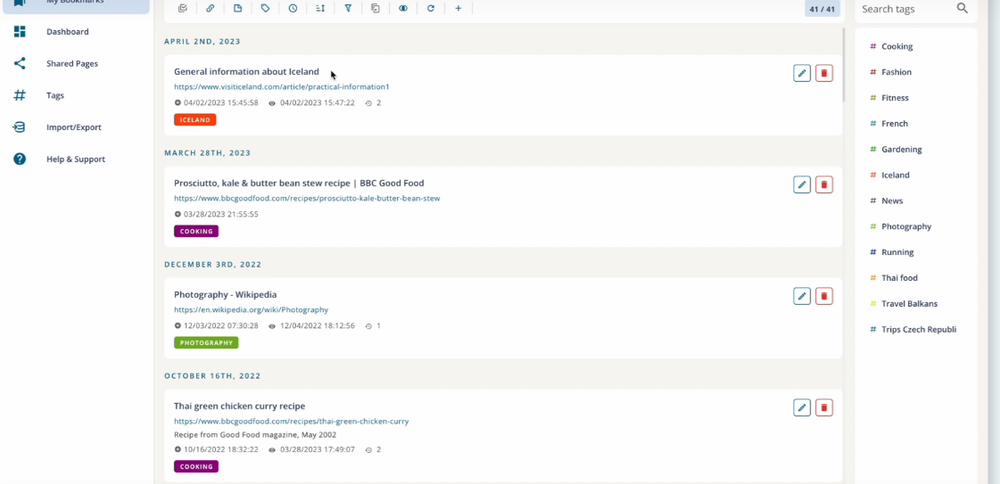The width and height of the screenshot is (1000, 484).
Task: Click the Tags hash icon in sidebar
Action: (x=20, y=96)
